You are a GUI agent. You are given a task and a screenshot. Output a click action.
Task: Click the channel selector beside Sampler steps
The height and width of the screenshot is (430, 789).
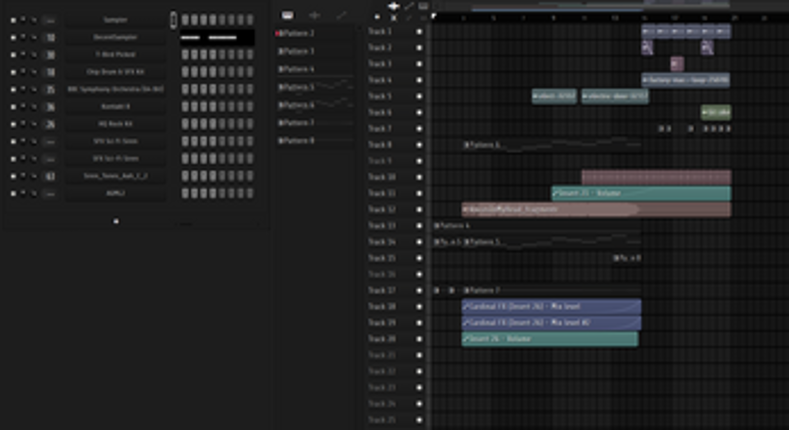point(174,20)
